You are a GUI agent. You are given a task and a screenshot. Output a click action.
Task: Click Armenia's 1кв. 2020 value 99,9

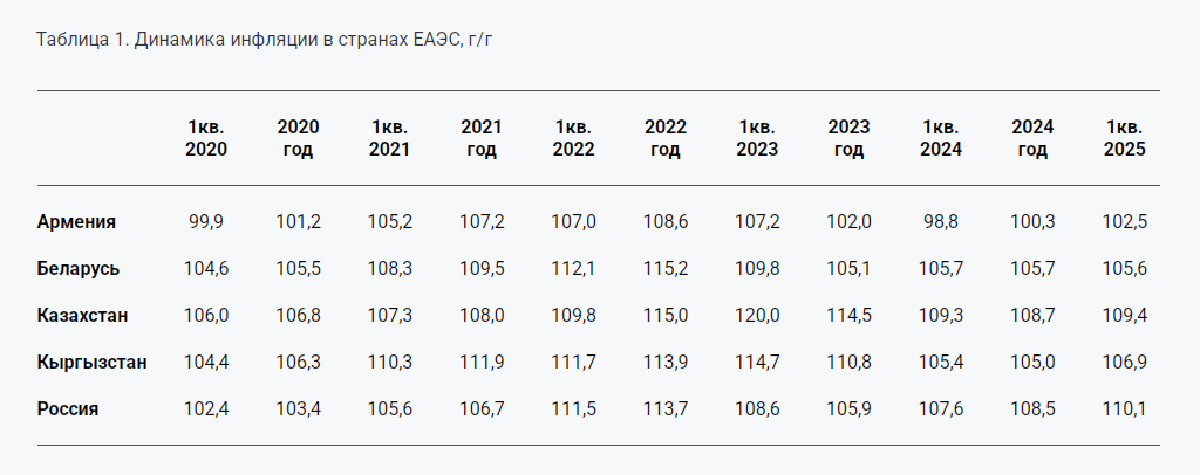tap(206, 222)
